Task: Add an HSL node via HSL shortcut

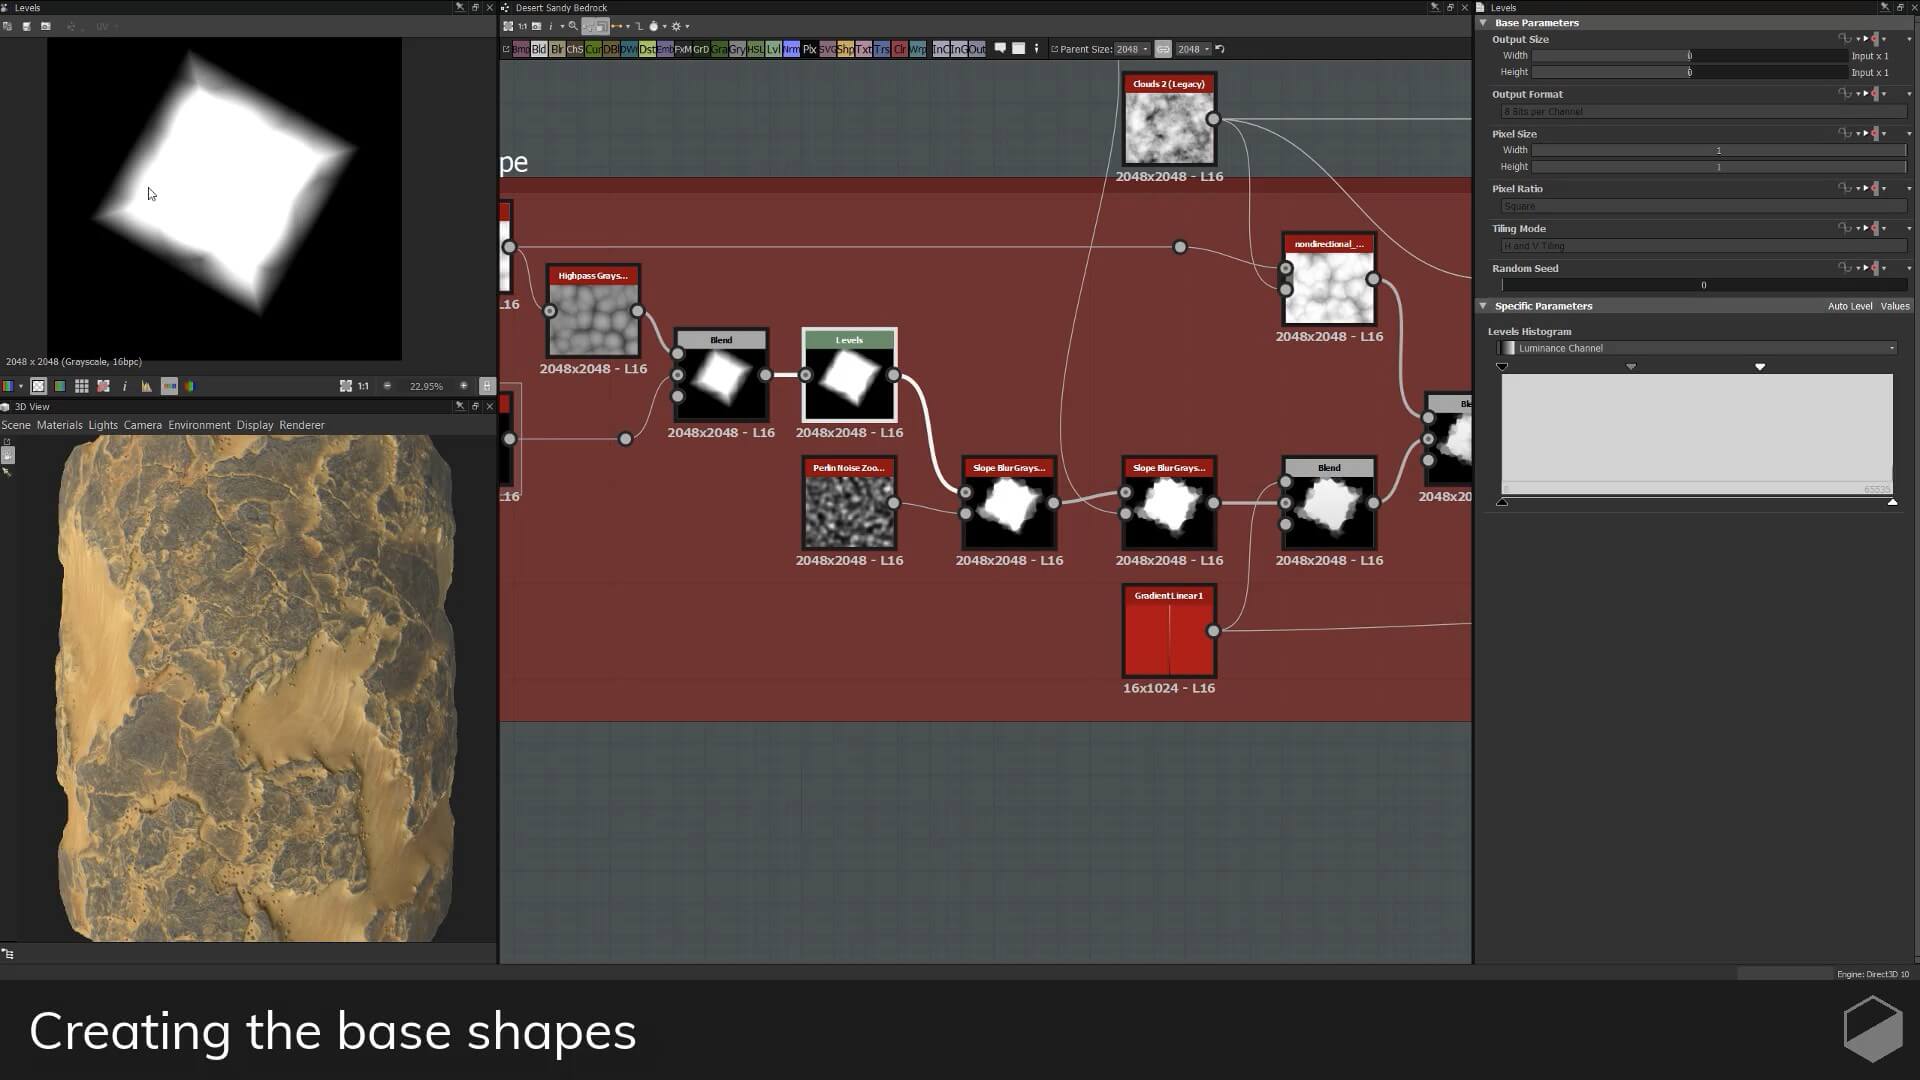Action: (755, 49)
